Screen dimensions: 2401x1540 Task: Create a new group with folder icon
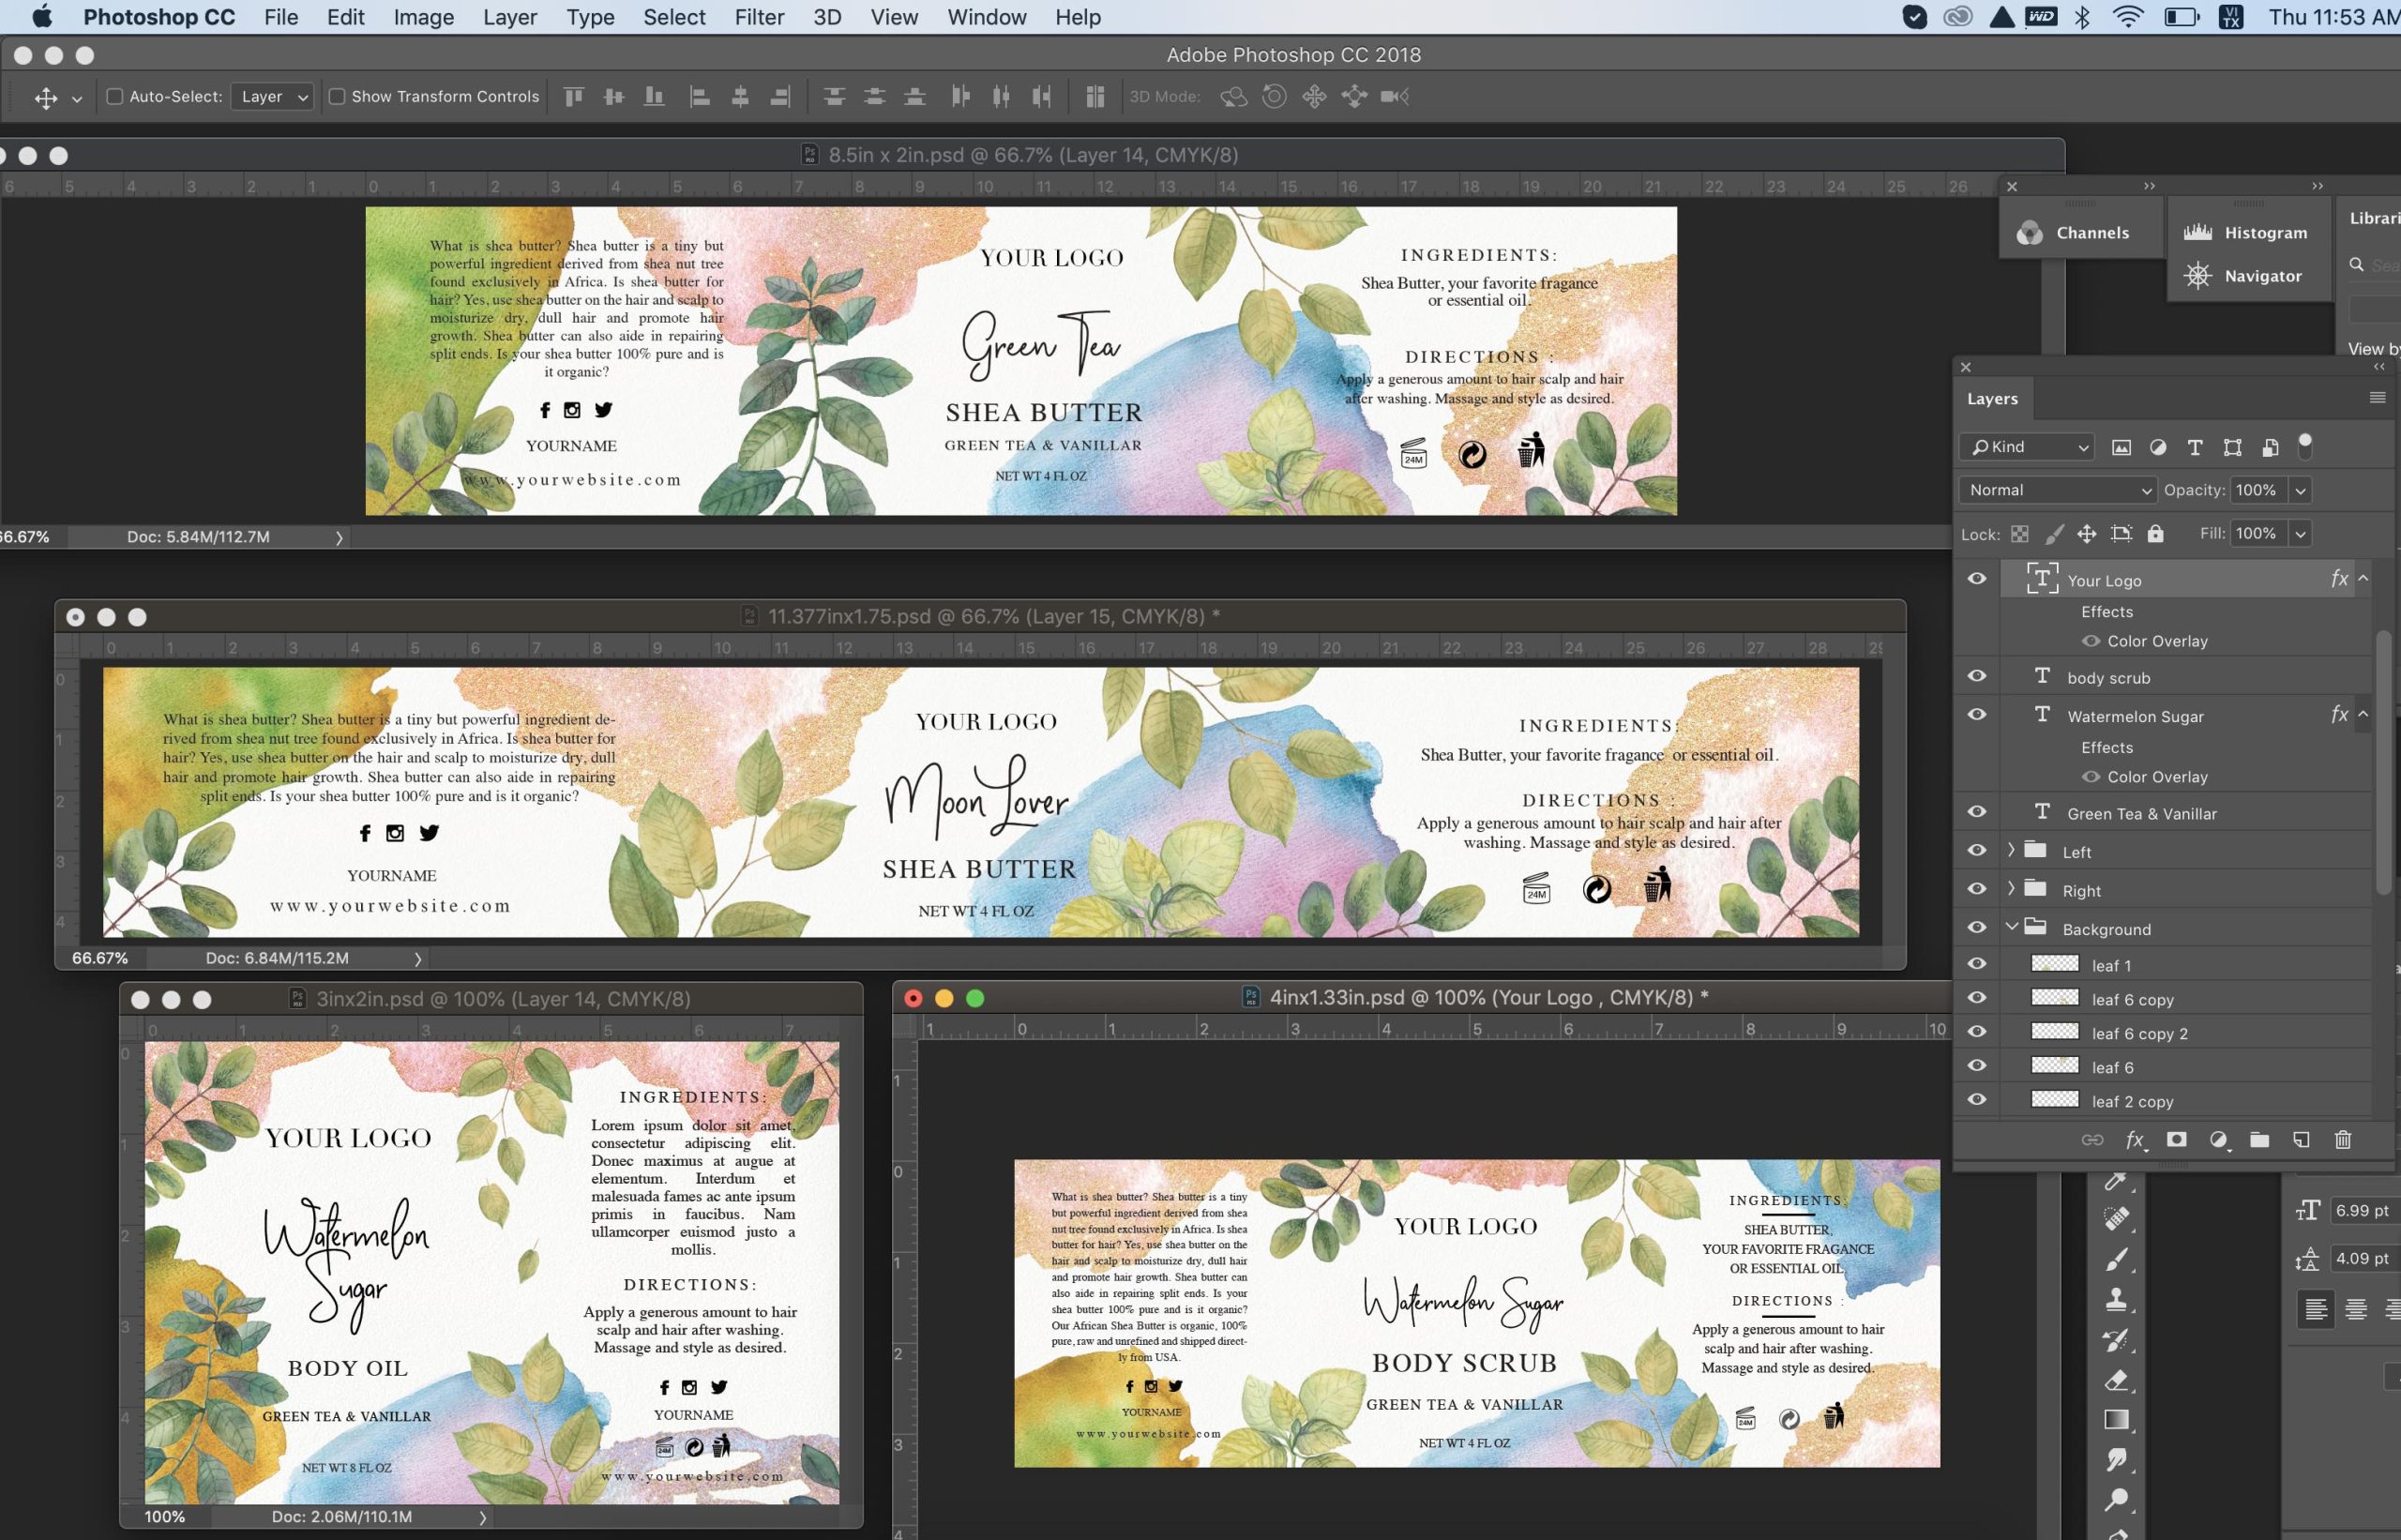pyautogui.click(x=2259, y=1140)
